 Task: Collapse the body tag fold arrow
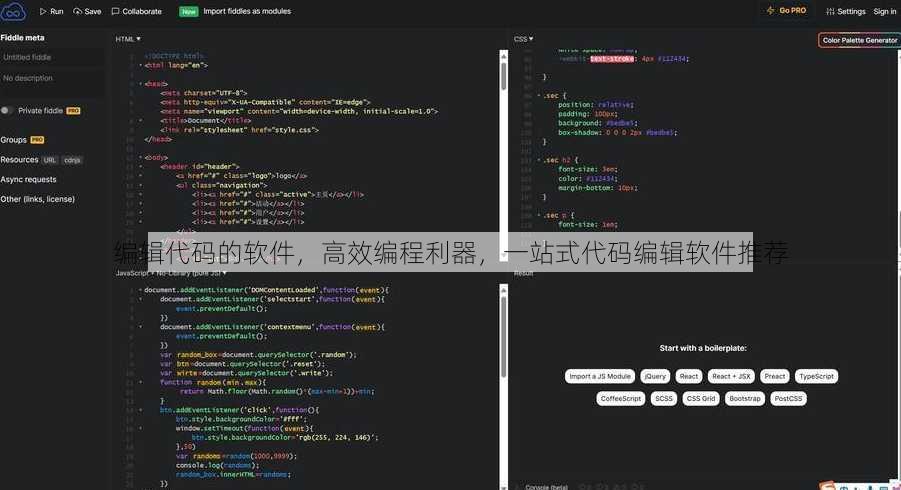141,157
